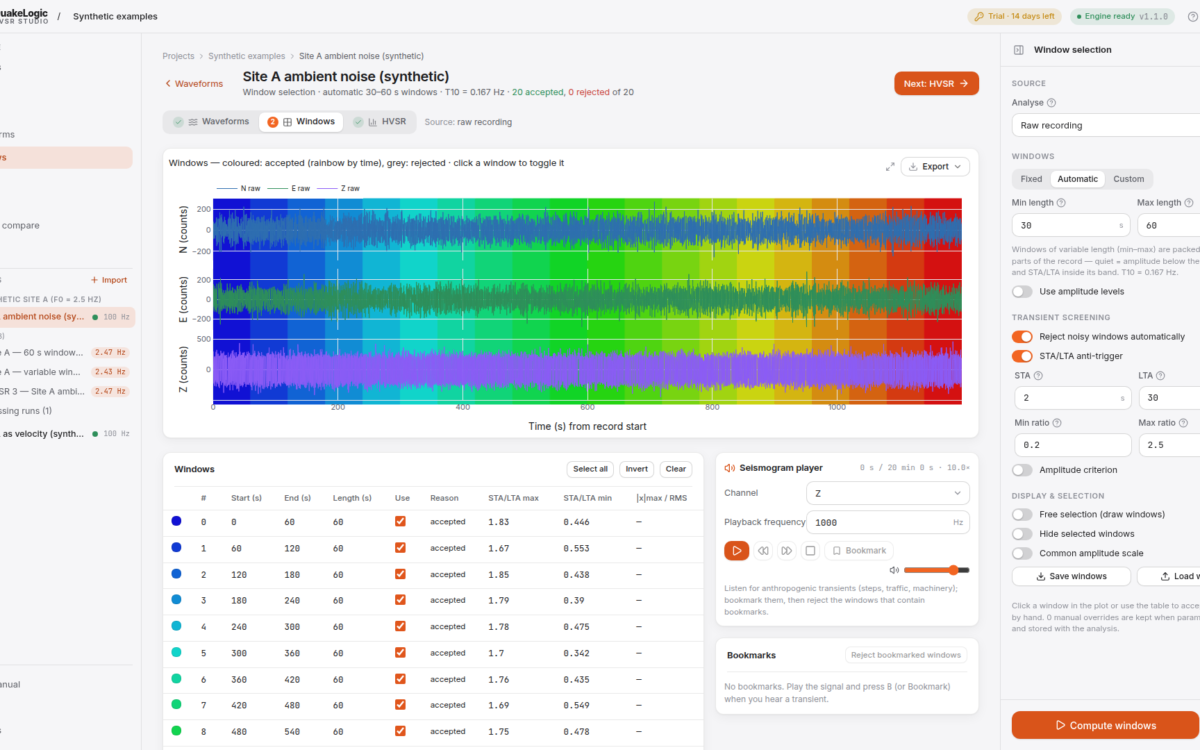Click Next: HVSR button

click(x=936, y=84)
